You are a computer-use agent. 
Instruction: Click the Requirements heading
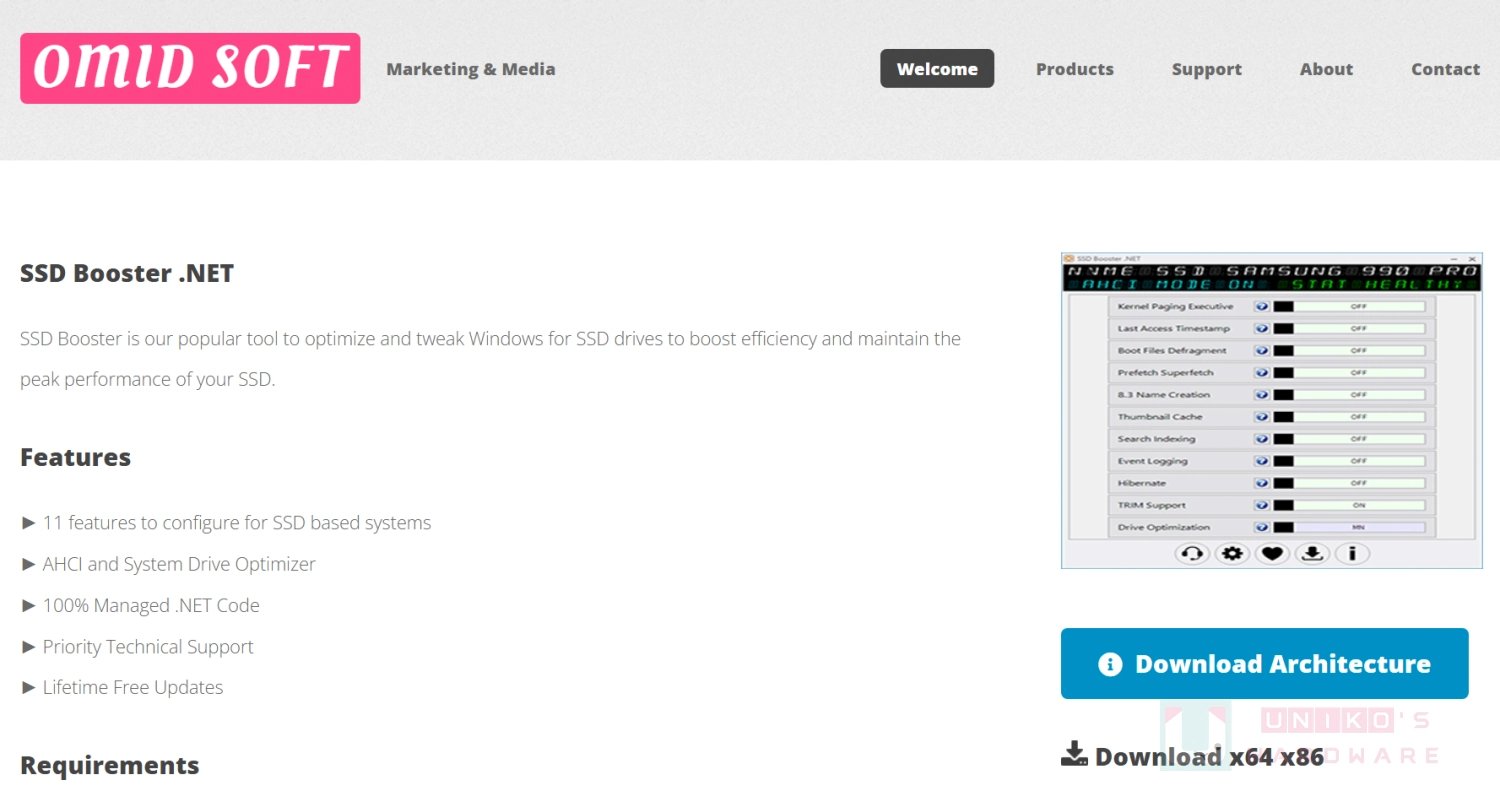tap(110, 765)
